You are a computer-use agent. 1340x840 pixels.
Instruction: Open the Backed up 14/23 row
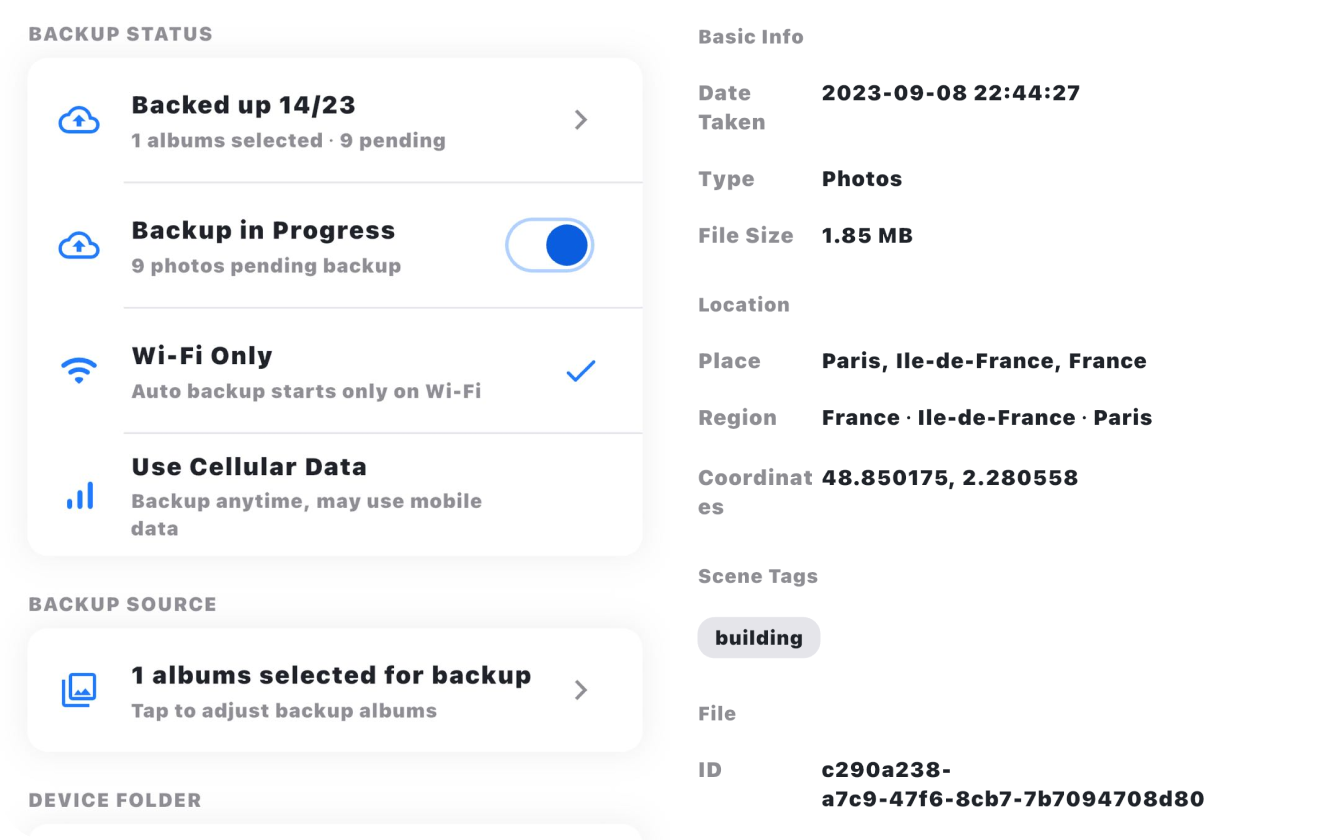[335, 120]
